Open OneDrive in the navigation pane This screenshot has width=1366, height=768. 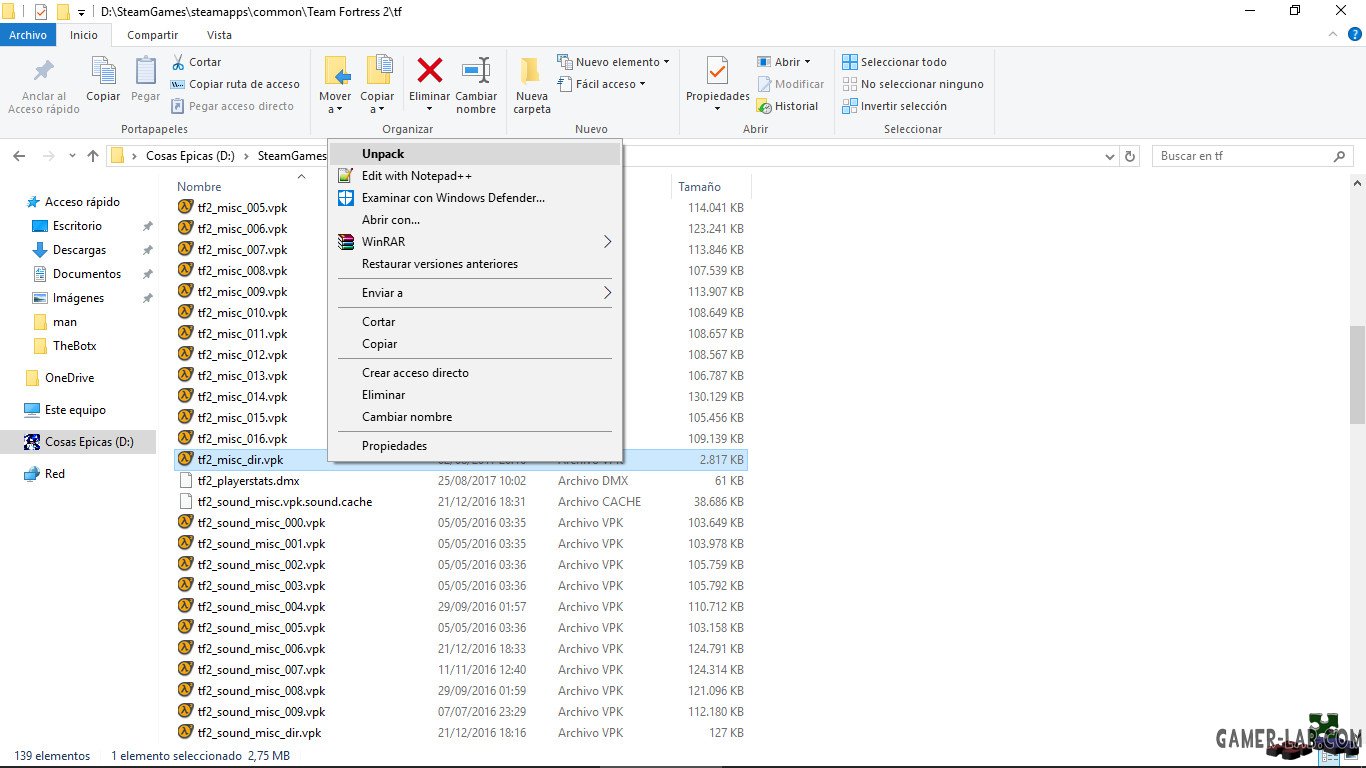tap(69, 378)
